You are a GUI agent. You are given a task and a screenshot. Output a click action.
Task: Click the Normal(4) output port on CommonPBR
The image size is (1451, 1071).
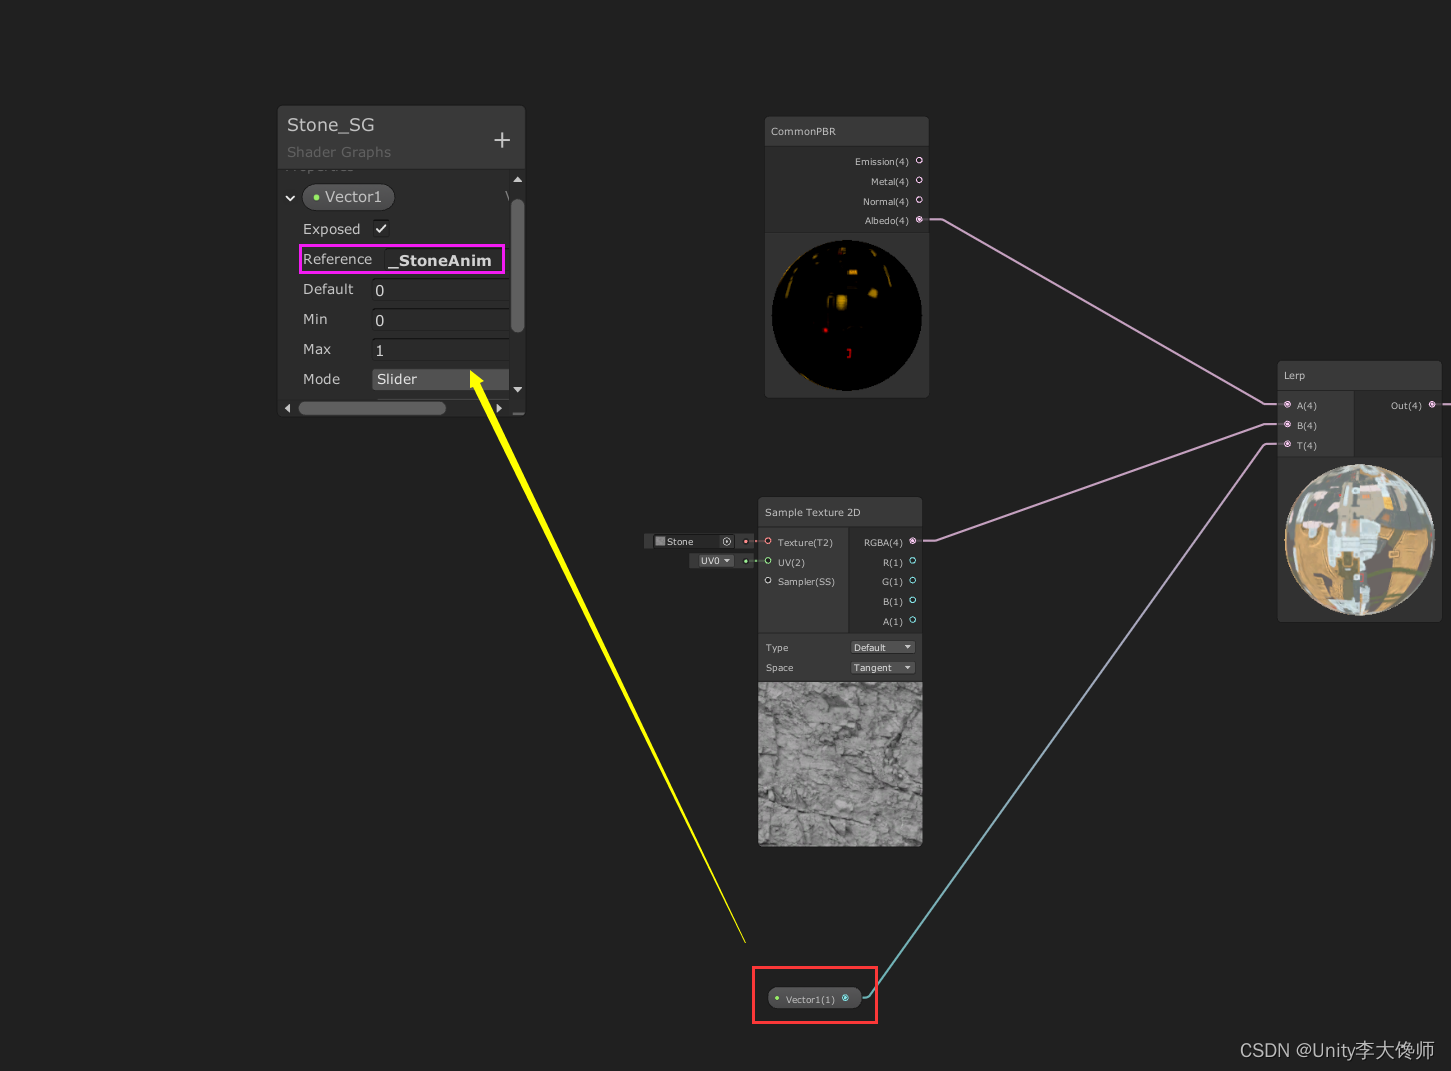pos(919,200)
